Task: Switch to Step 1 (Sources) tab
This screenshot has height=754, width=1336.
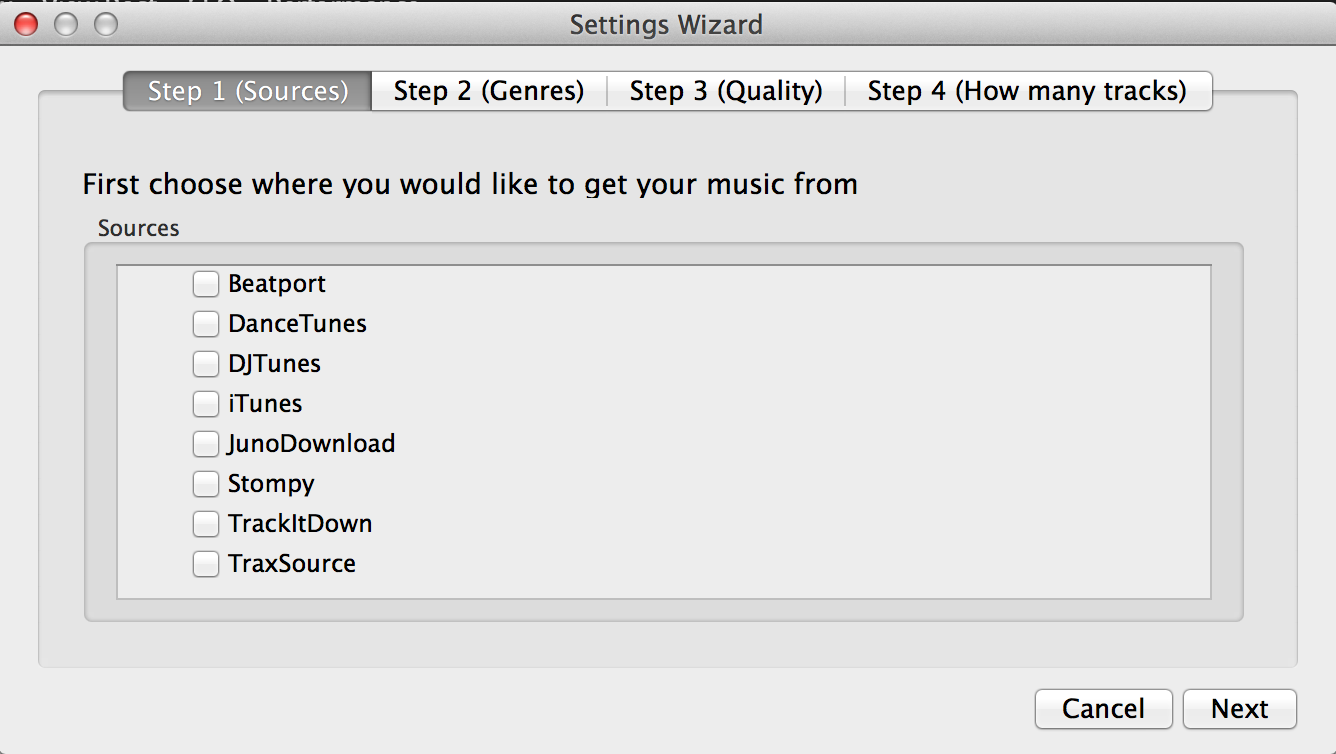Action: pyautogui.click(x=248, y=91)
